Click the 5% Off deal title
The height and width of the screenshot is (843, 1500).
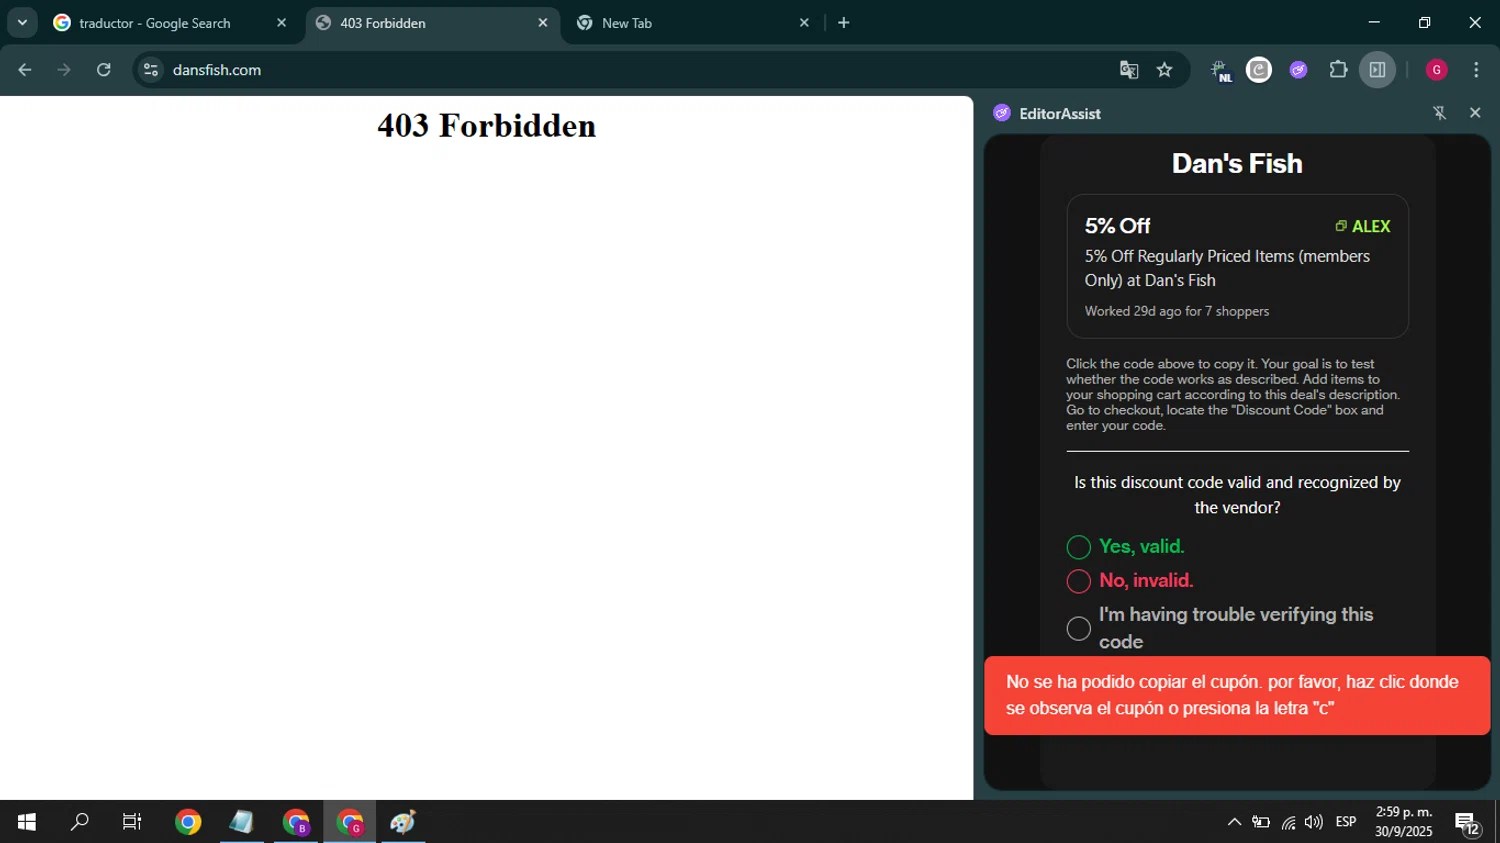click(x=1117, y=226)
